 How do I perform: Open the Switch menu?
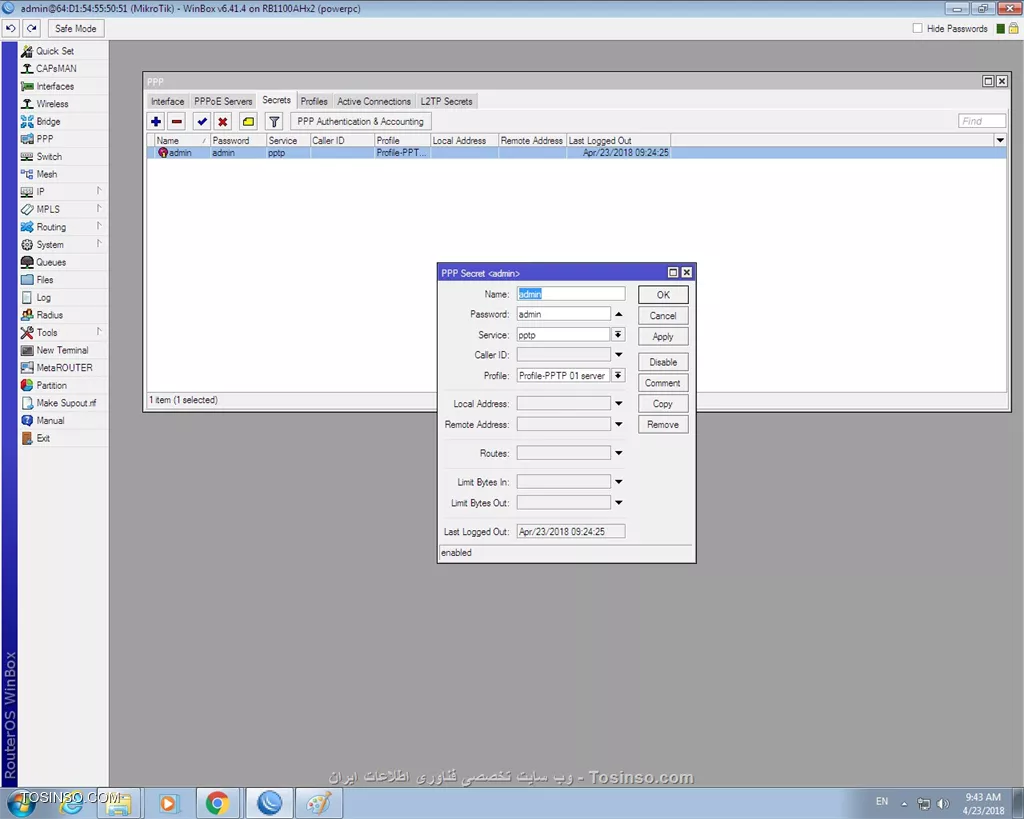(x=63, y=157)
